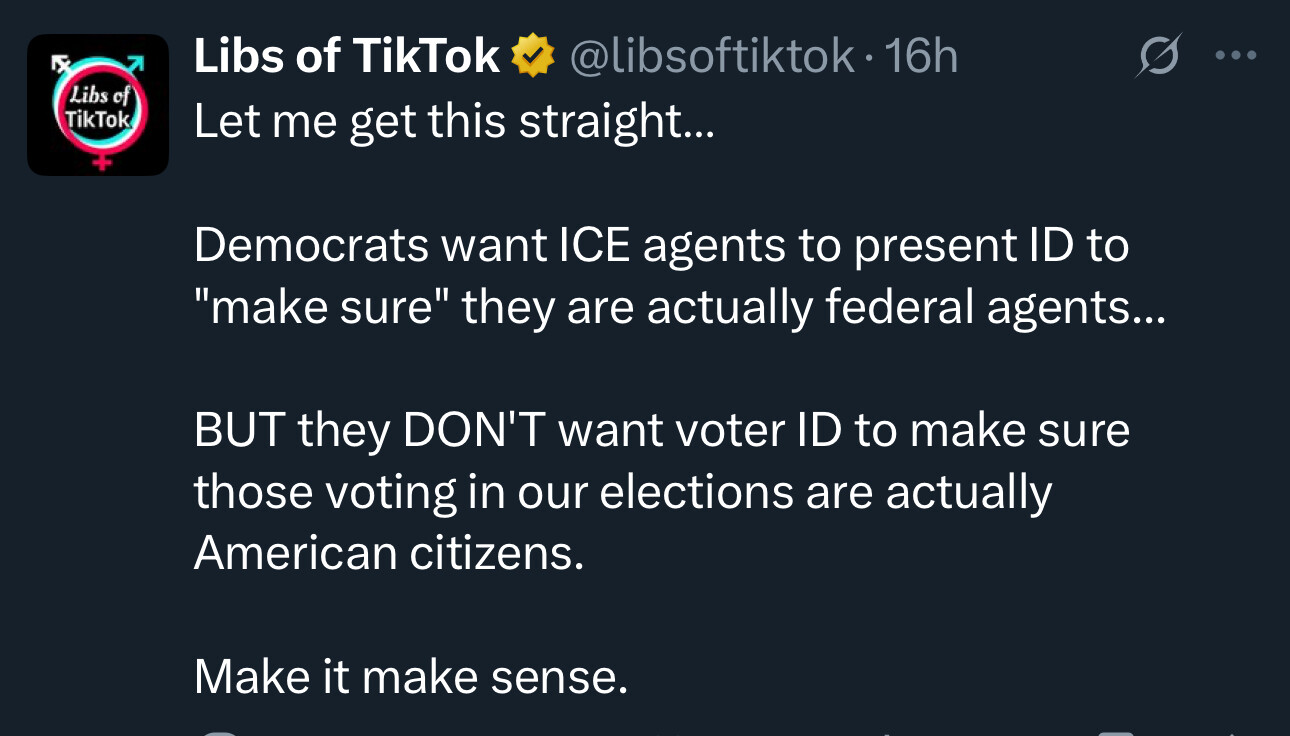Open the @libsoftiktok handle link
This screenshot has width=1290, height=736.
tap(712, 56)
